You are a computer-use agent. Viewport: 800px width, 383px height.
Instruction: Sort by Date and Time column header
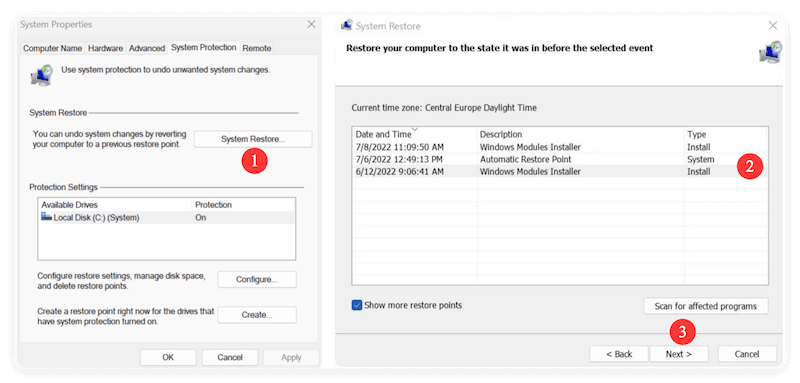pyautogui.click(x=414, y=134)
